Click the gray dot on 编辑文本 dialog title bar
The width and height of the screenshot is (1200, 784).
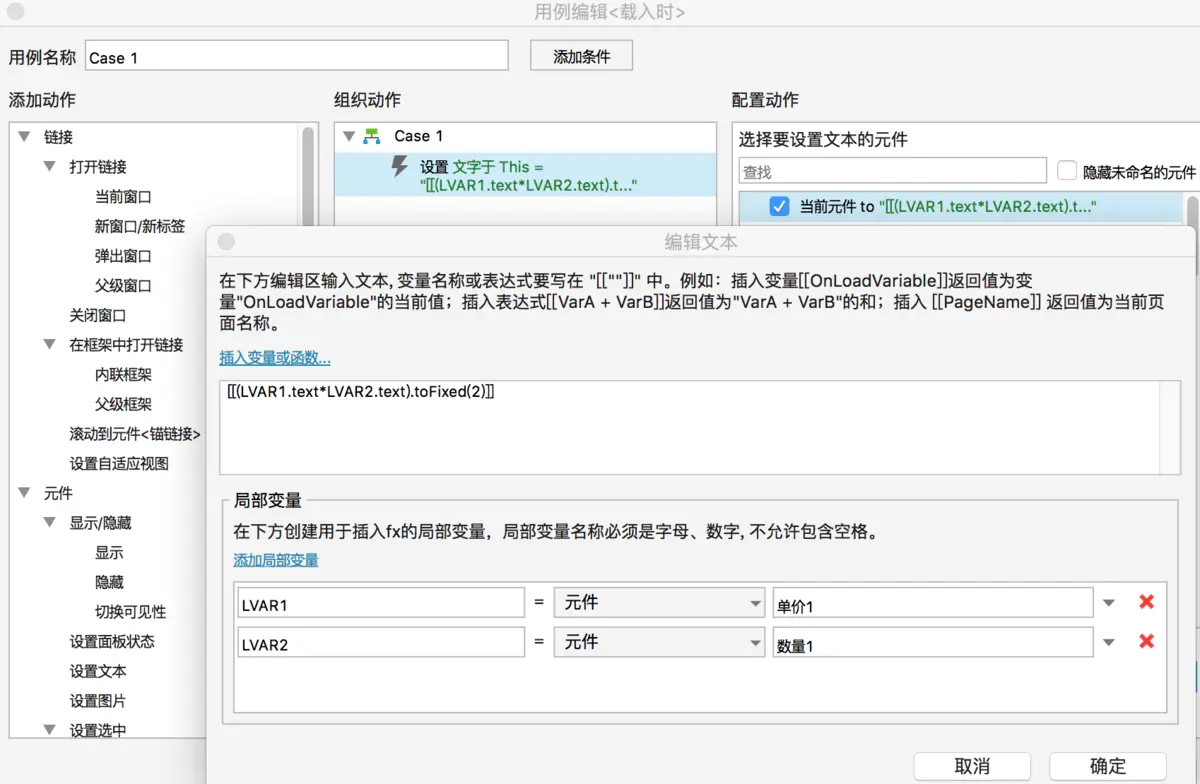coord(226,241)
